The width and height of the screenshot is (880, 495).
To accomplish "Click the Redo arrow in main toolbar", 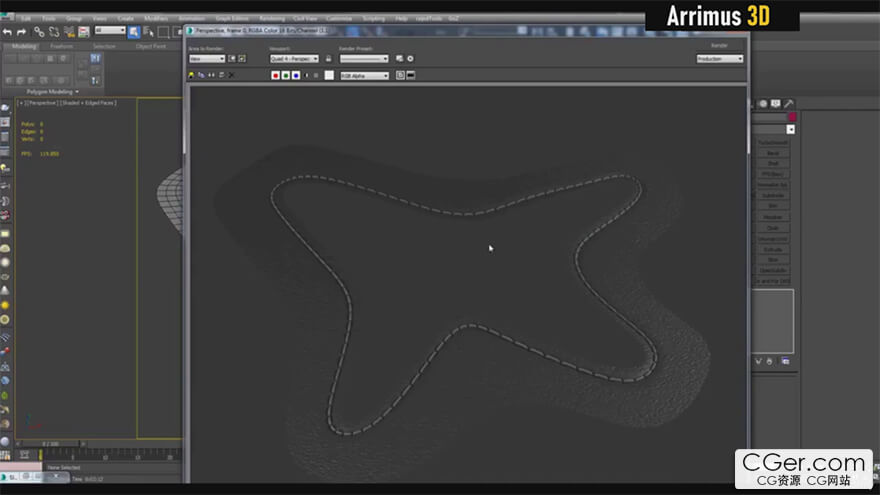I will pos(21,32).
